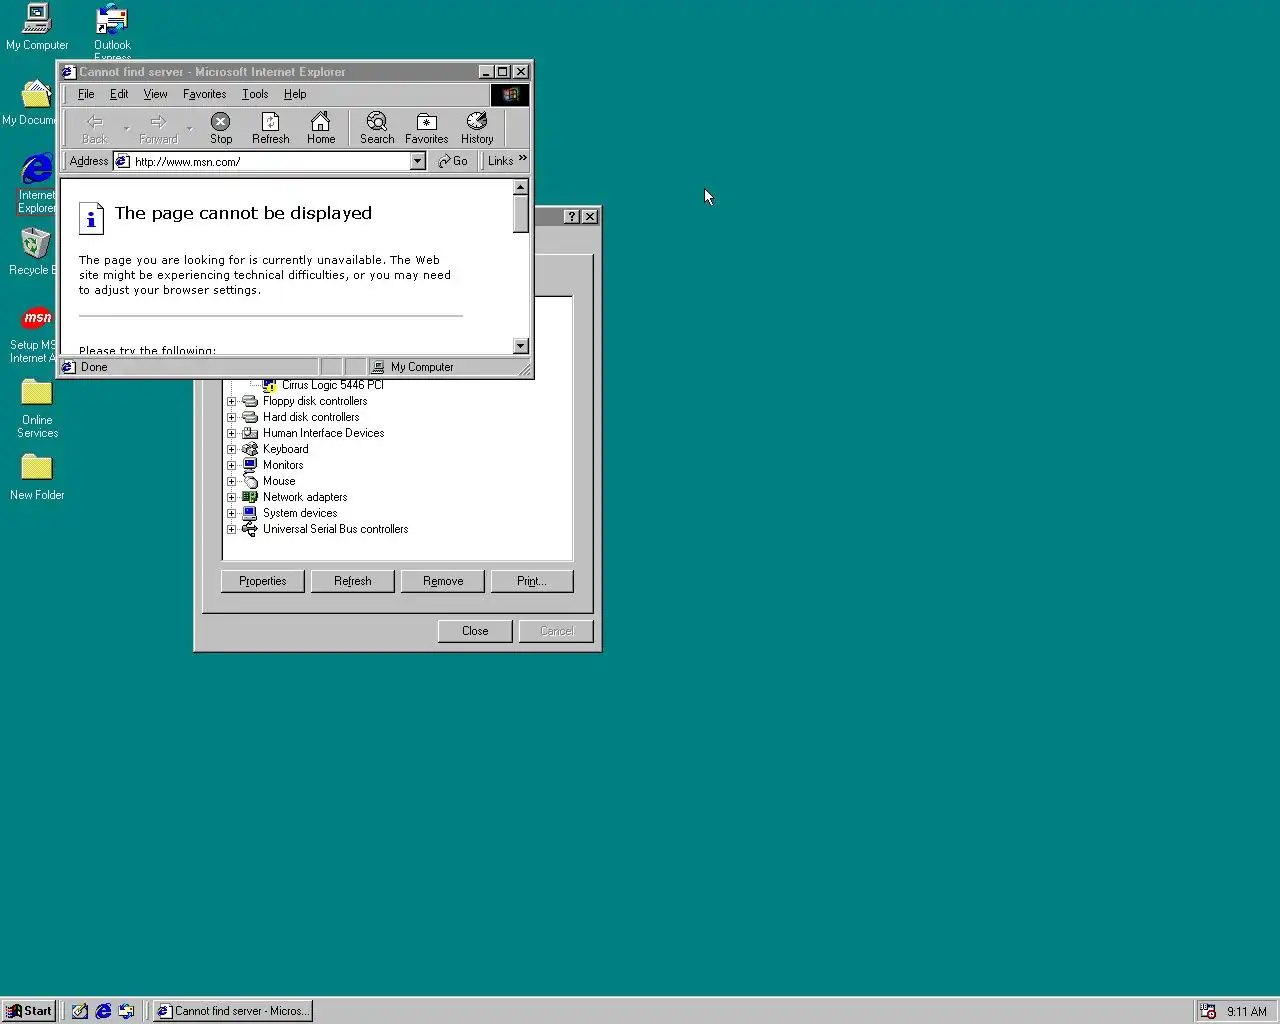Select the Outlook Express desktop icon

click(x=112, y=32)
